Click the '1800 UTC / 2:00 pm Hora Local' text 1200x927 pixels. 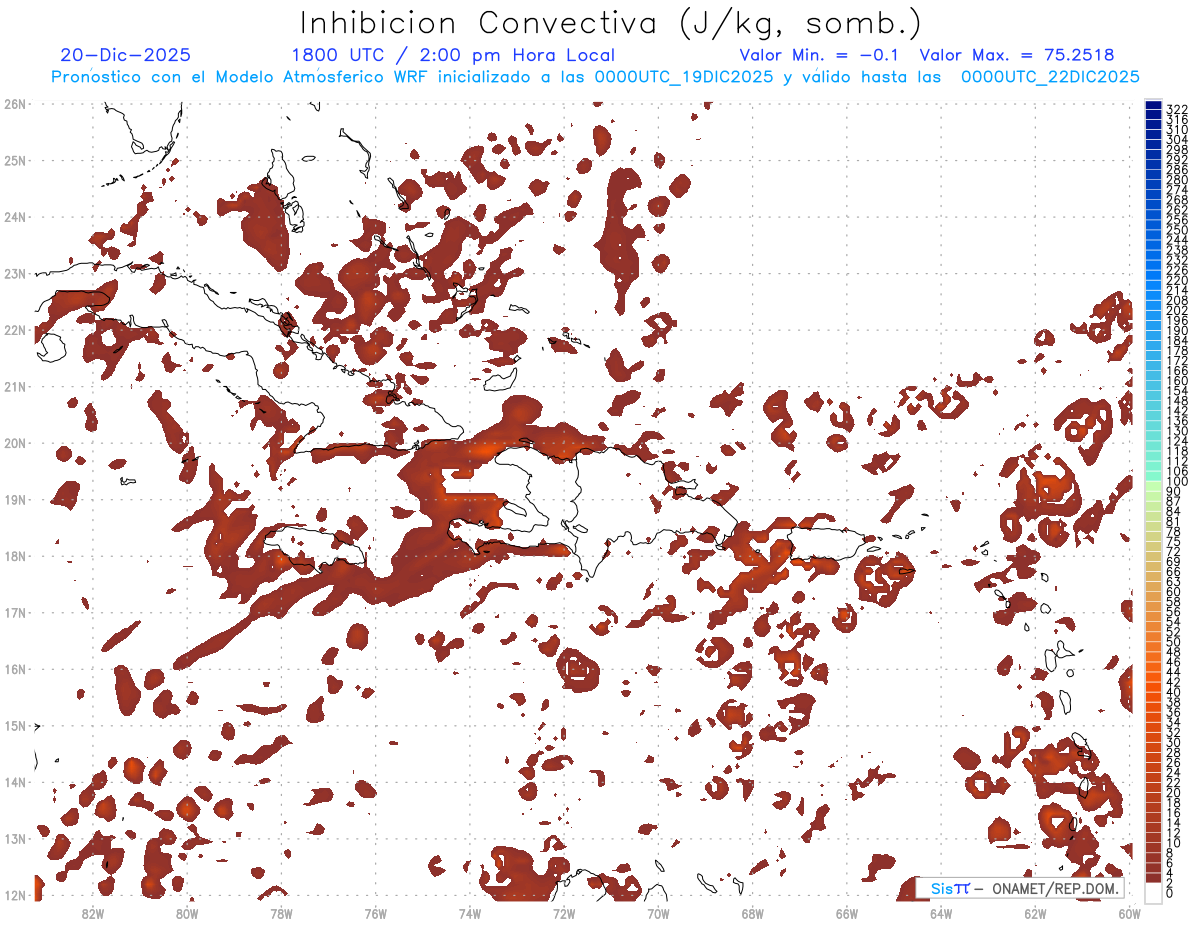pyautogui.click(x=453, y=55)
